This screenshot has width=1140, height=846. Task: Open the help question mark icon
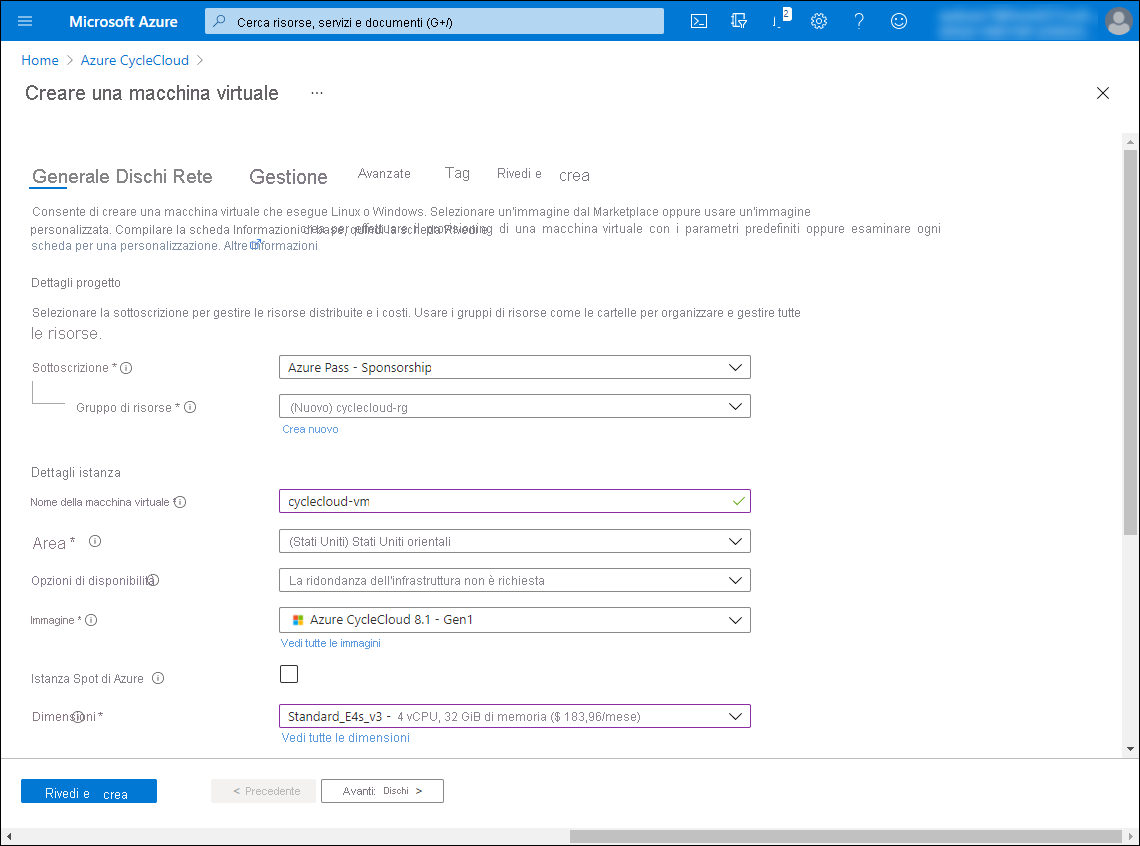tap(859, 20)
